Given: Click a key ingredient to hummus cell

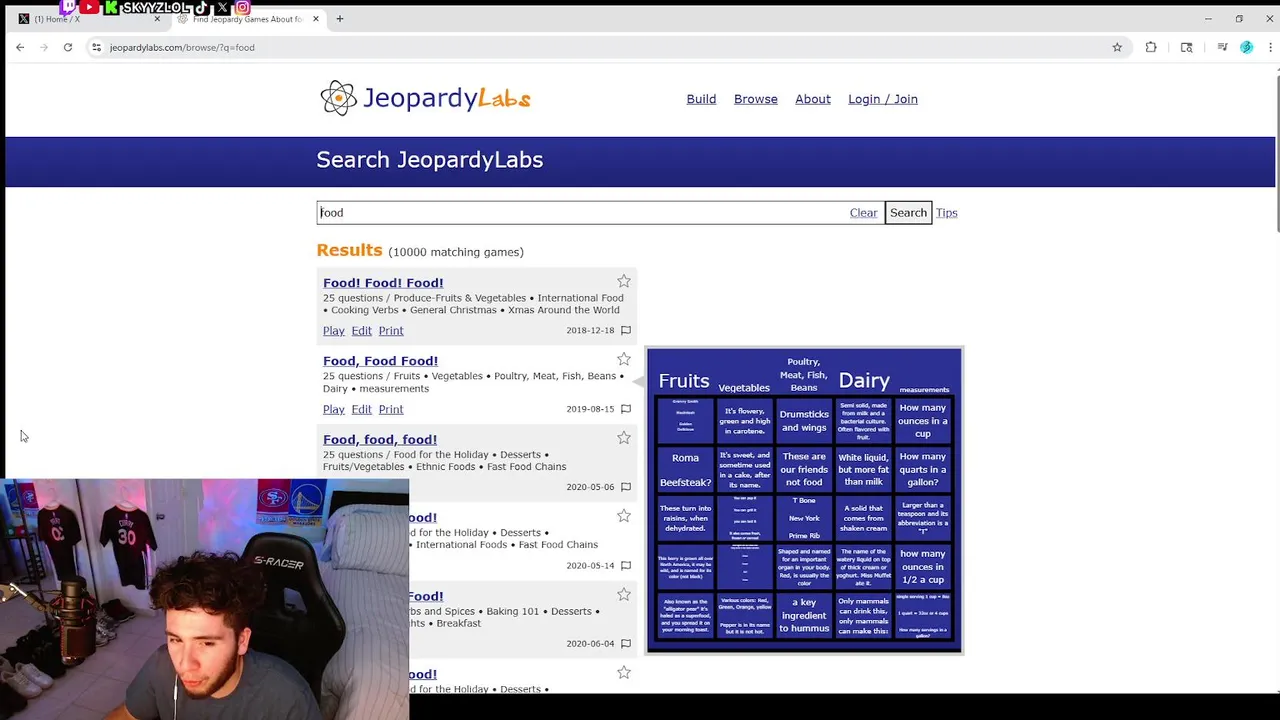Looking at the screenshot, I should (x=804, y=616).
